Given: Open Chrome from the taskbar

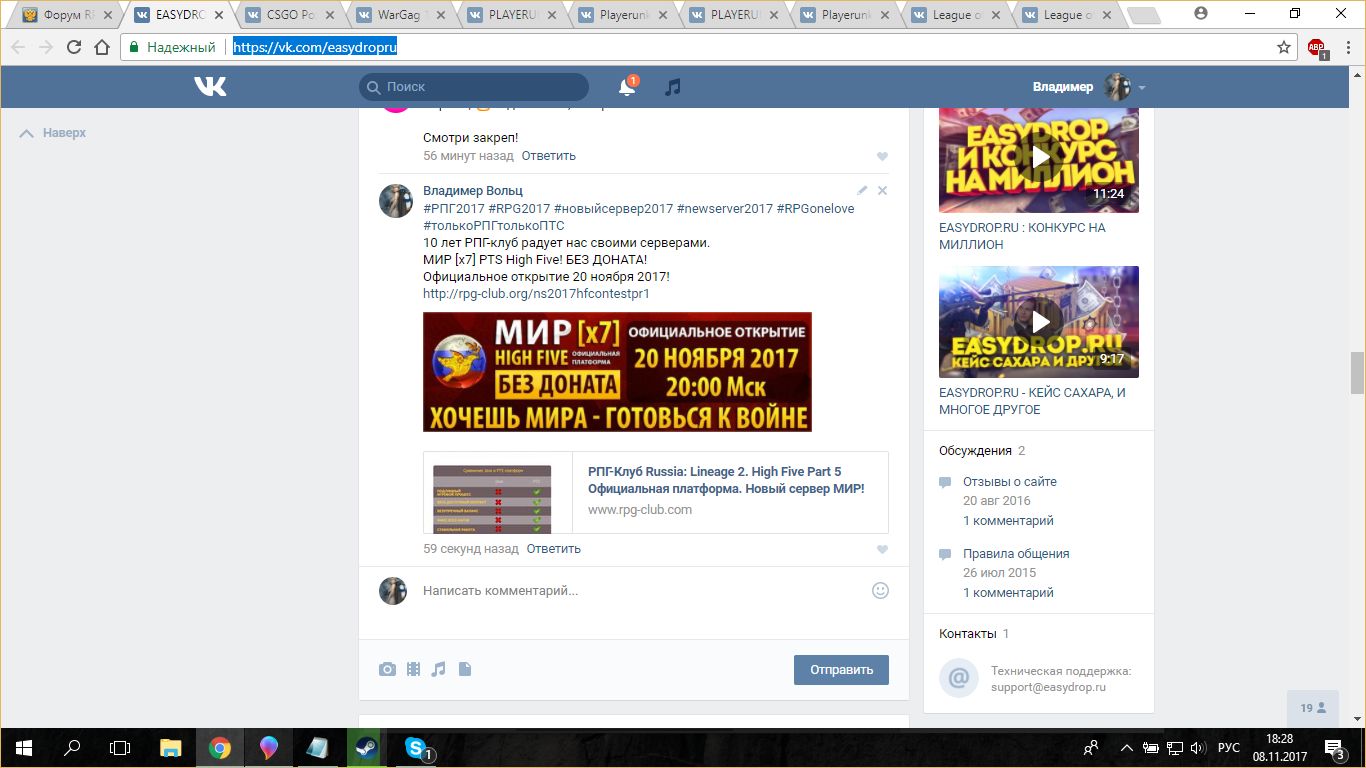Looking at the screenshot, I should point(220,747).
